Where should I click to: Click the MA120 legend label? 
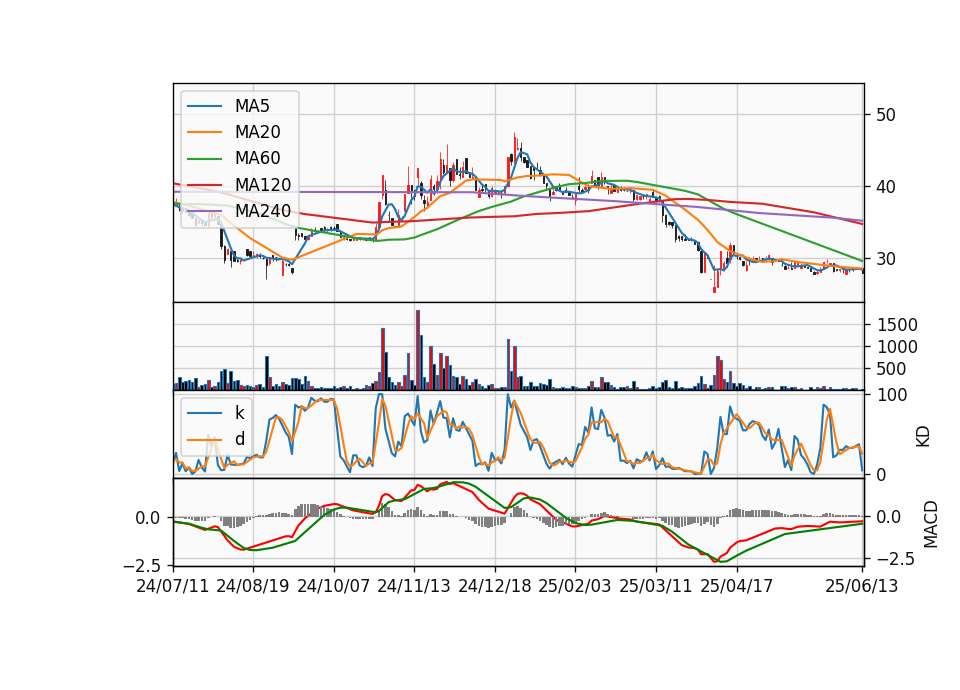[263, 184]
